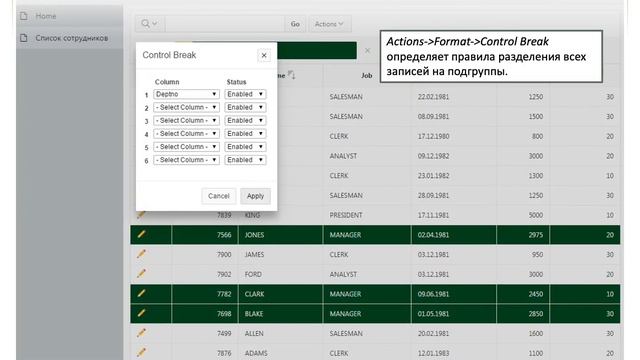Open Status Enabled dropdown for row 6
The image size is (640, 360).
tap(245, 160)
